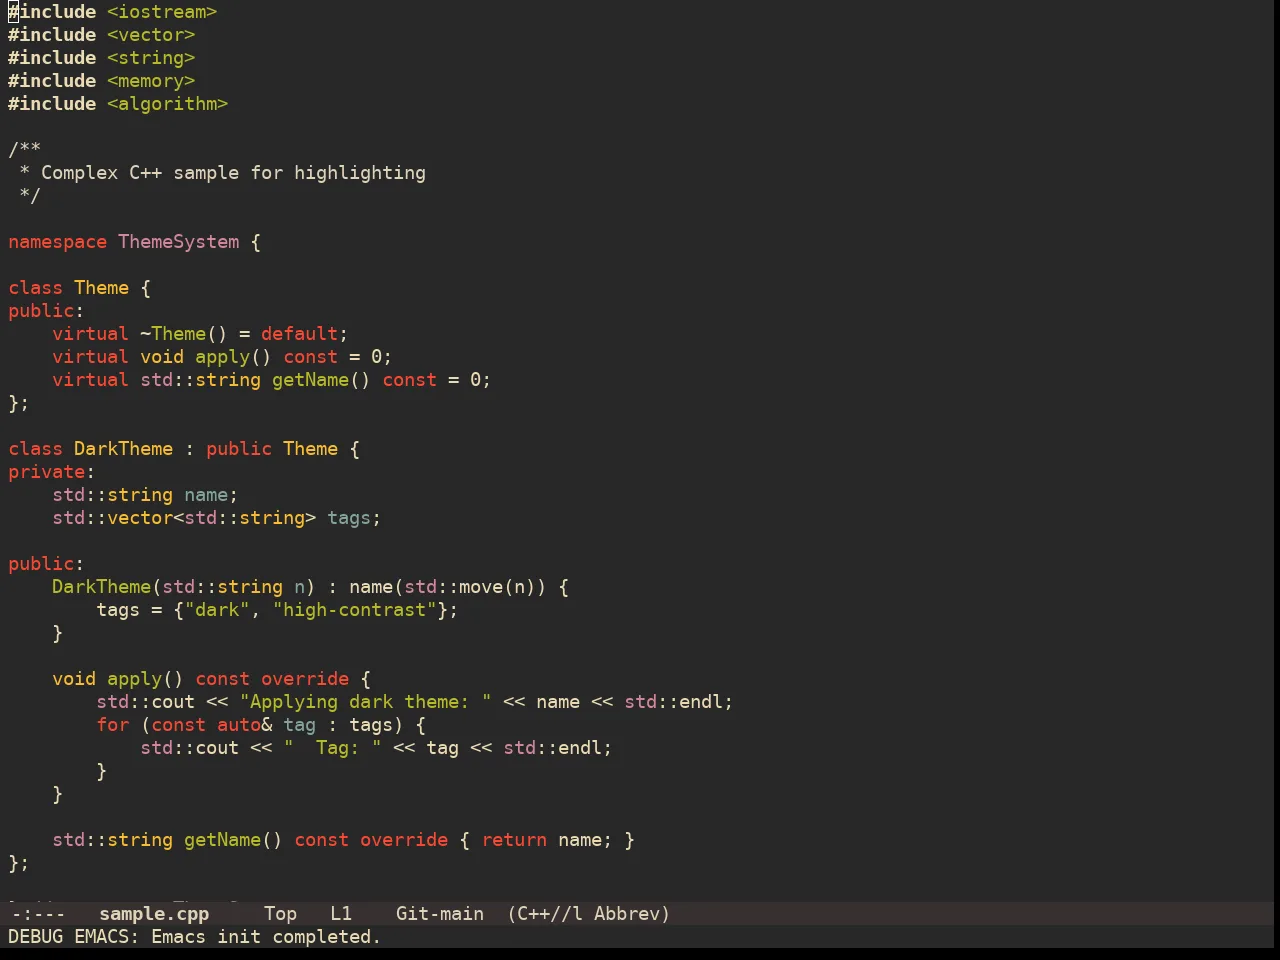
Task: Click 'std::string name;' member line
Action: click(145, 495)
